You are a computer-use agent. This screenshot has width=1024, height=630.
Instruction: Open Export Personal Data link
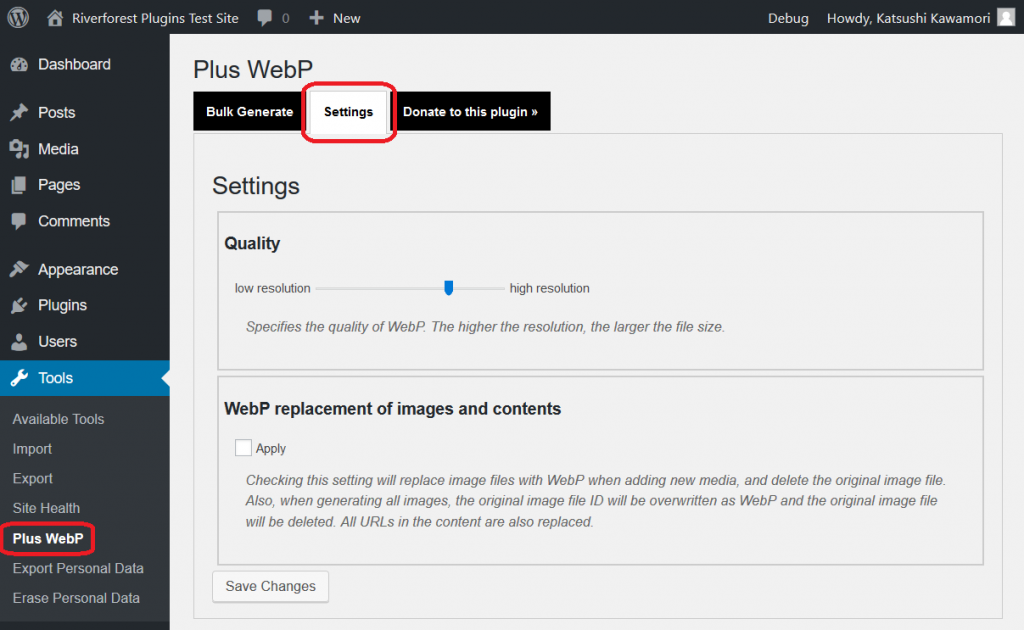[78, 568]
